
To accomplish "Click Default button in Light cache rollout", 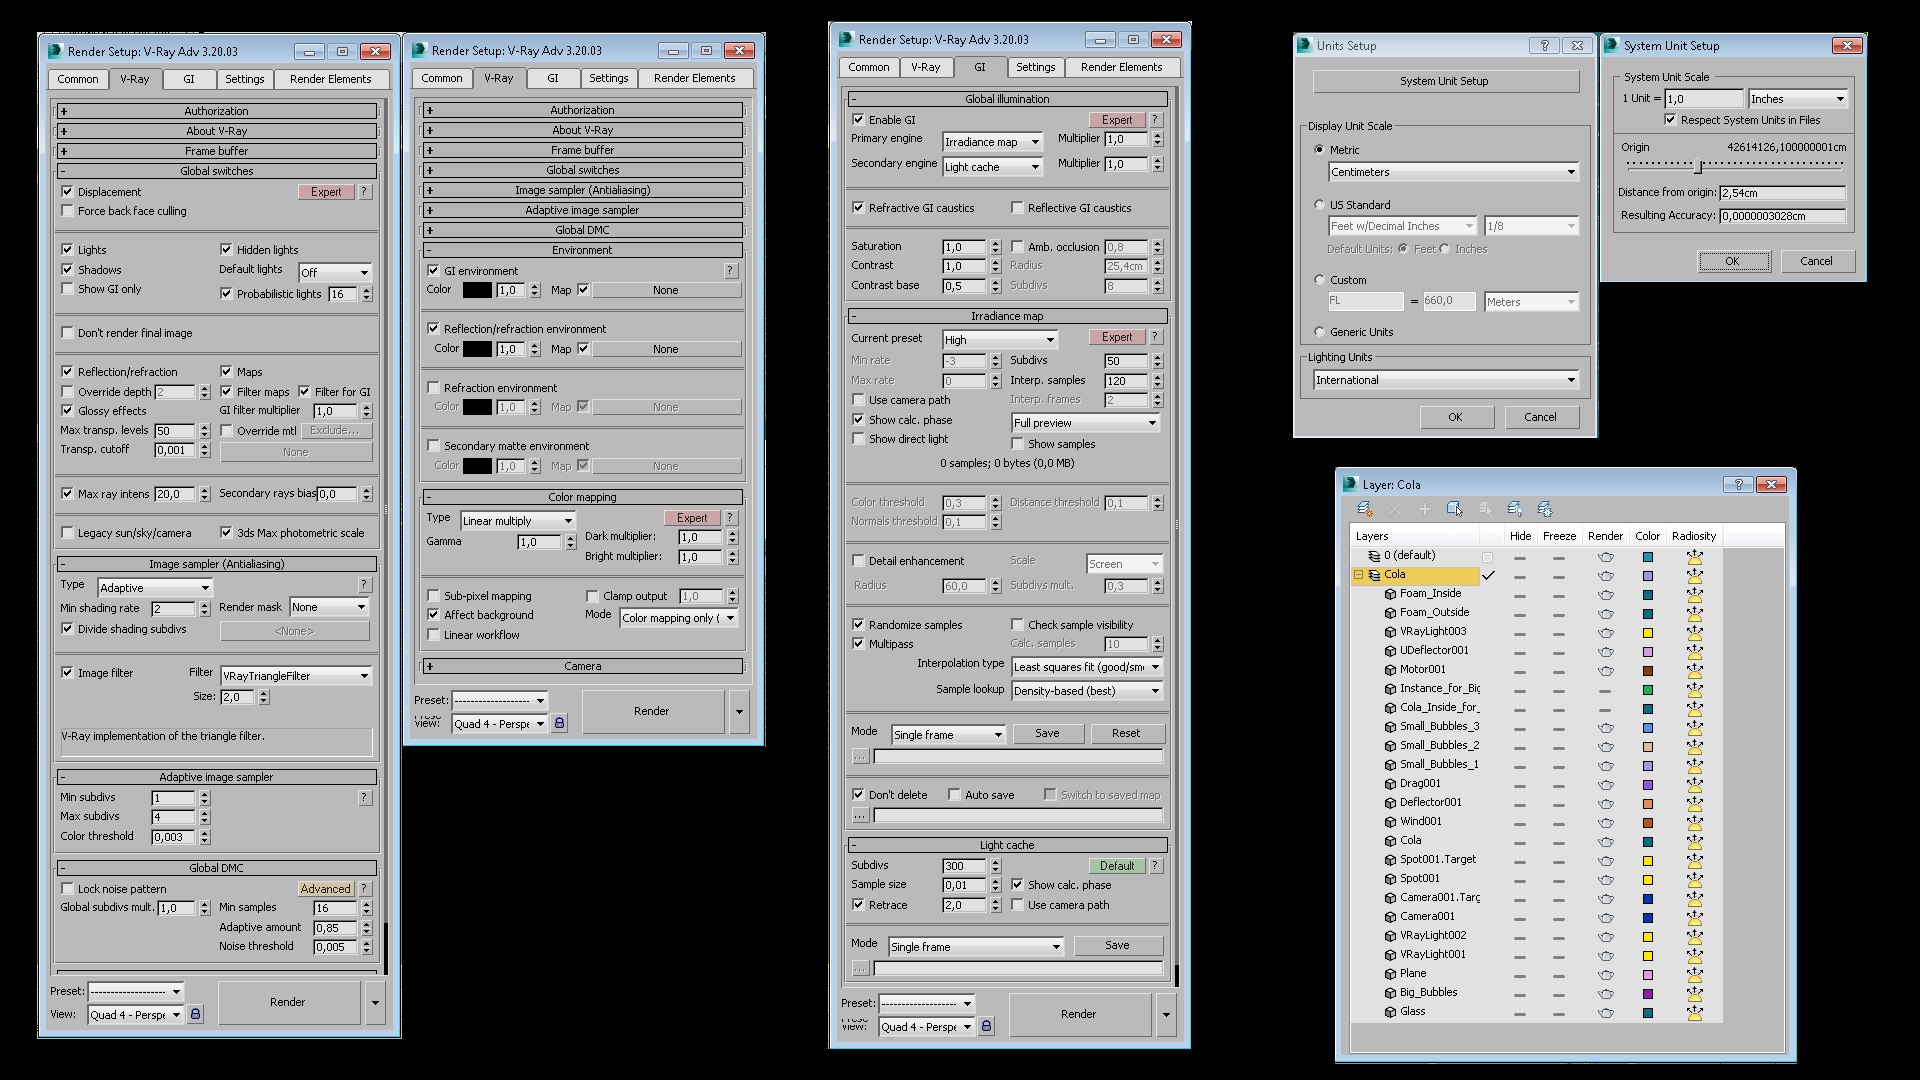I will [x=1117, y=866].
